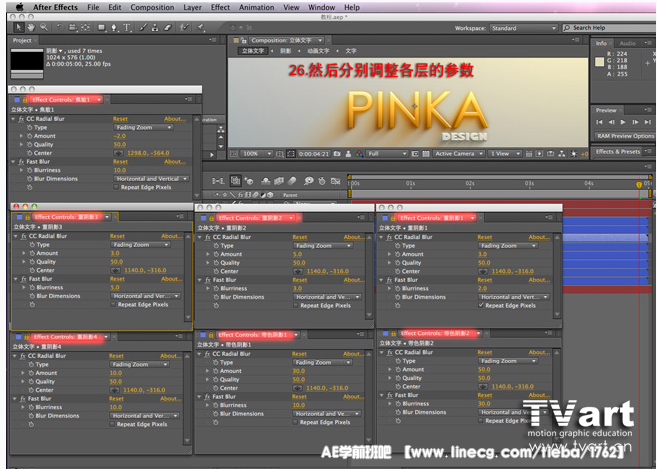Select the Pan Behind tool
657x469 pixels.
[x=85, y=27]
